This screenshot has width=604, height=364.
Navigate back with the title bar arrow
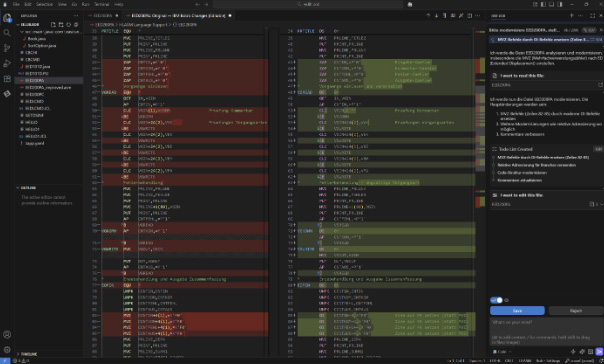[x=198, y=4]
